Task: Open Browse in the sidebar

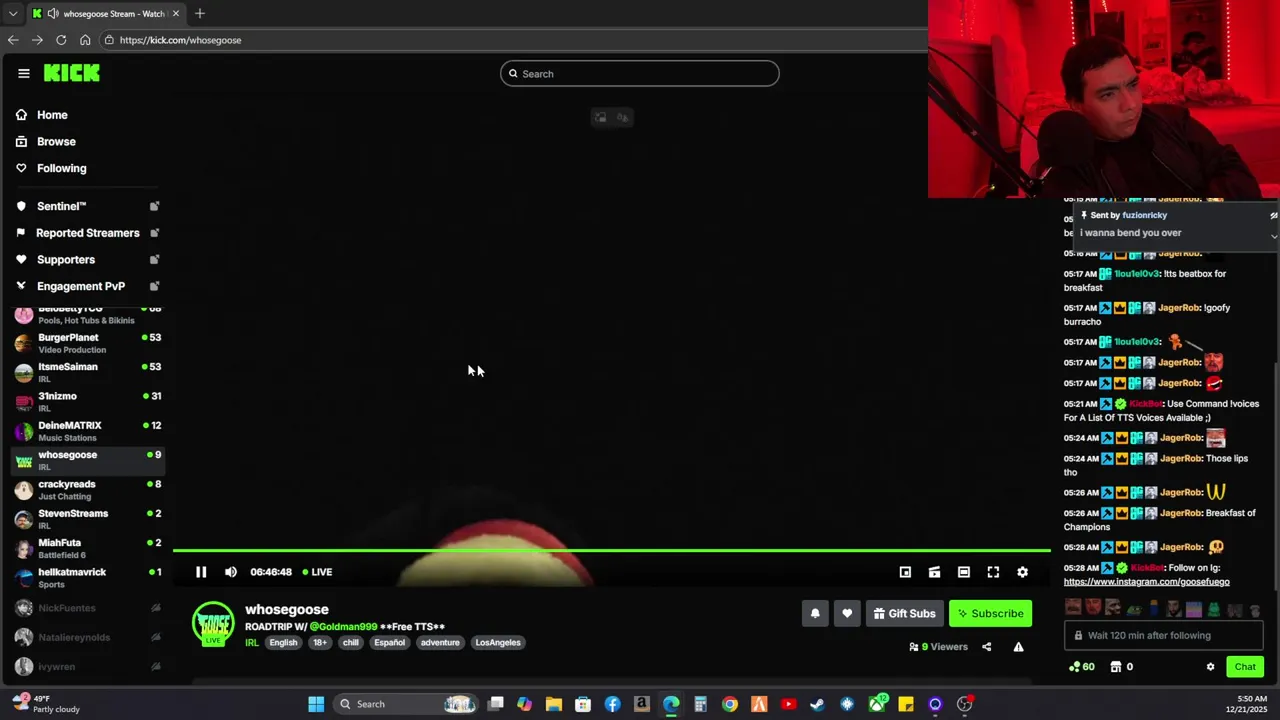Action: coord(56,142)
